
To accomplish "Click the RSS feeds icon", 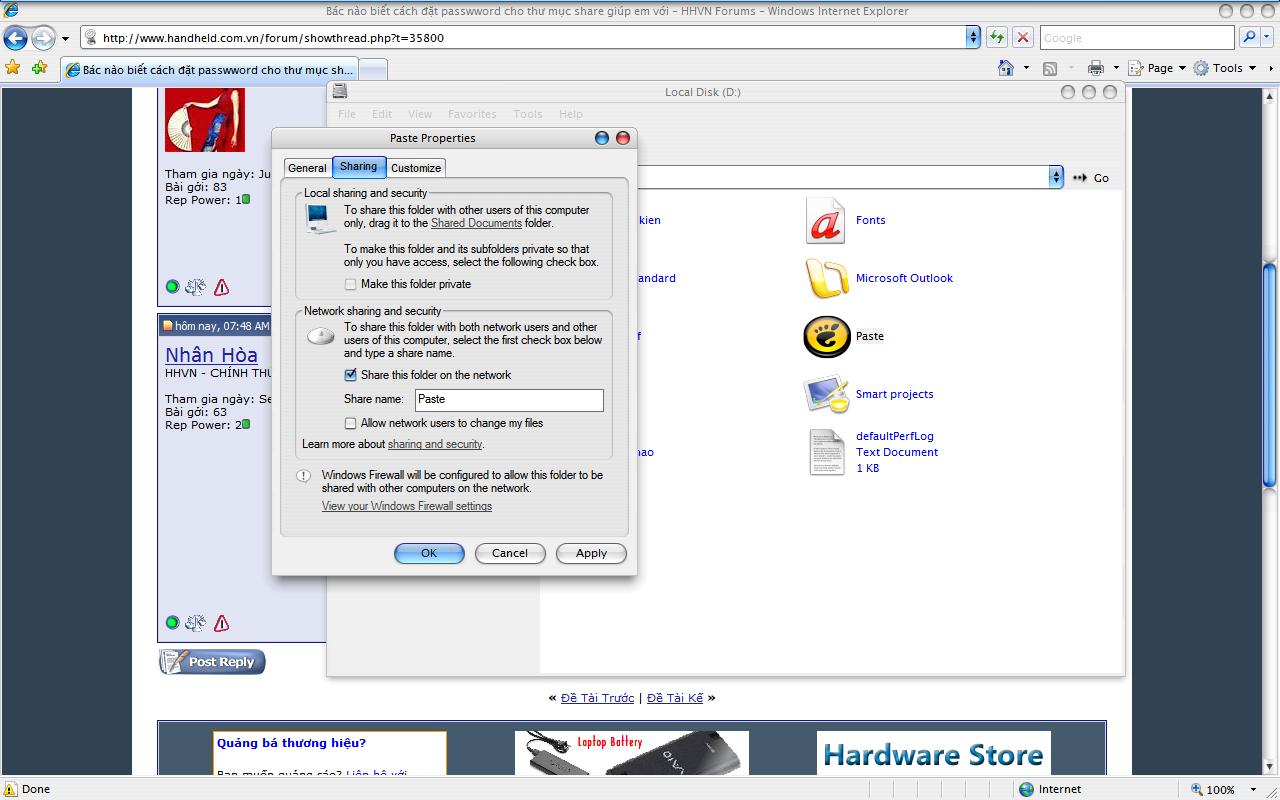I will point(1050,68).
